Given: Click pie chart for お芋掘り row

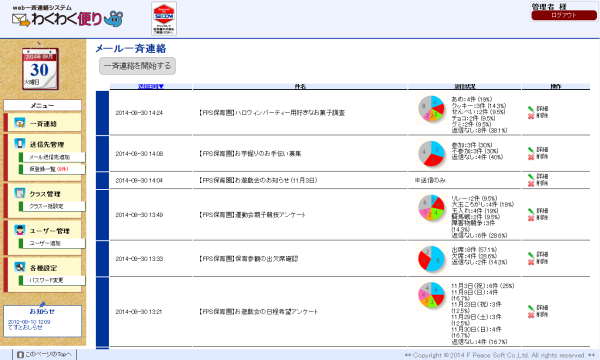Looking at the screenshot, I should [431, 153].
